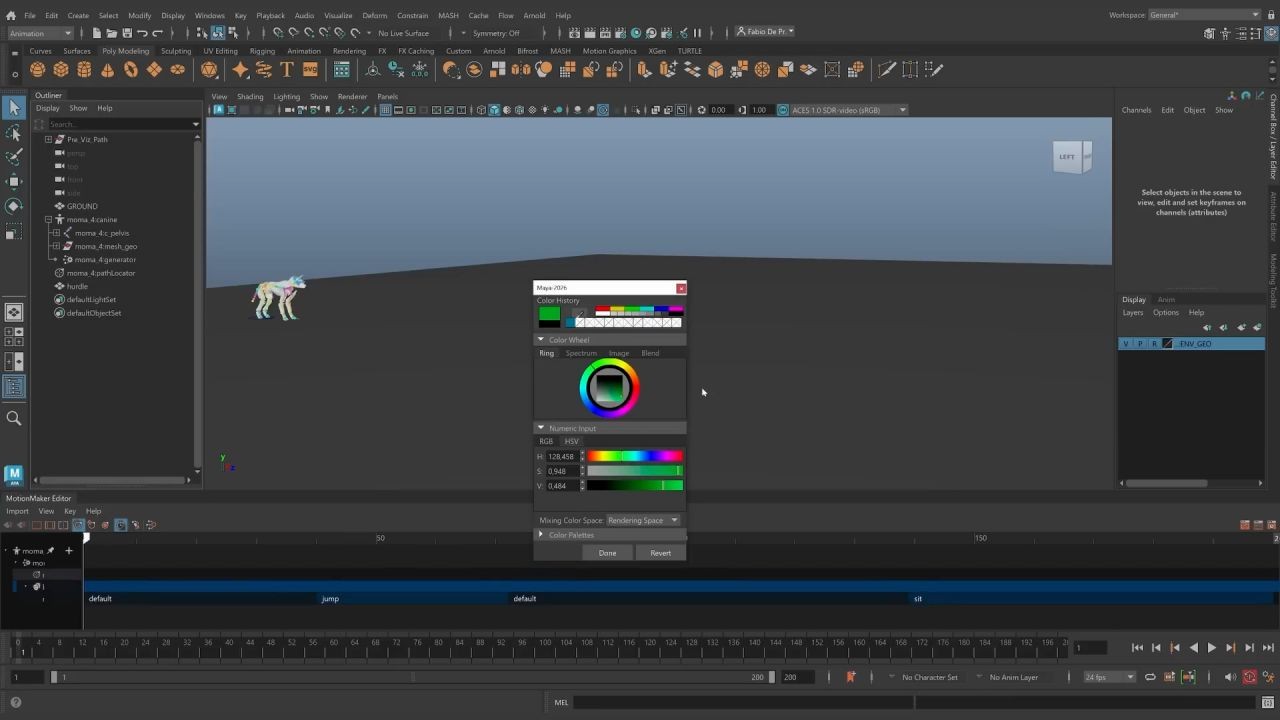
Task: Click Done in the color dialog
Action: point(607,553)
